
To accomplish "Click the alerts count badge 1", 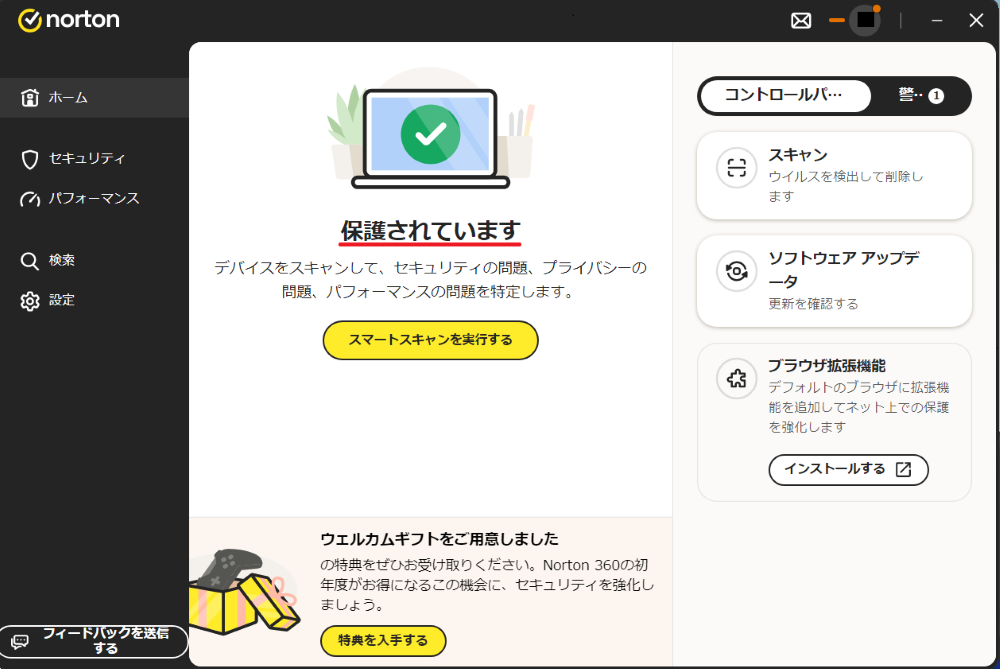I will tap(936, 96).
